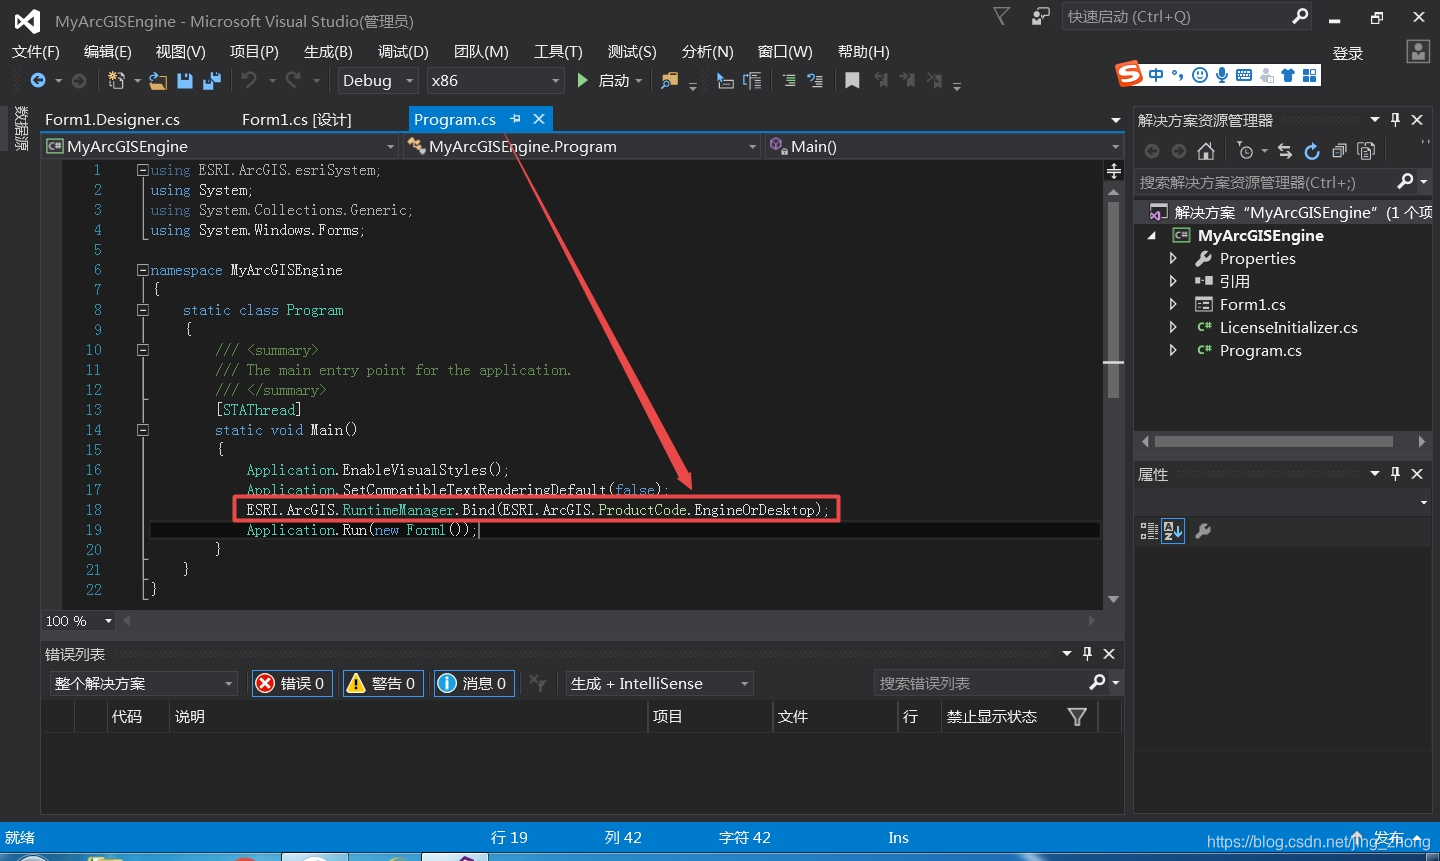The height and width of the screenshot is (861, 1440).
Task: Click the Comment Out Lines icon
Action: [789, 80]
